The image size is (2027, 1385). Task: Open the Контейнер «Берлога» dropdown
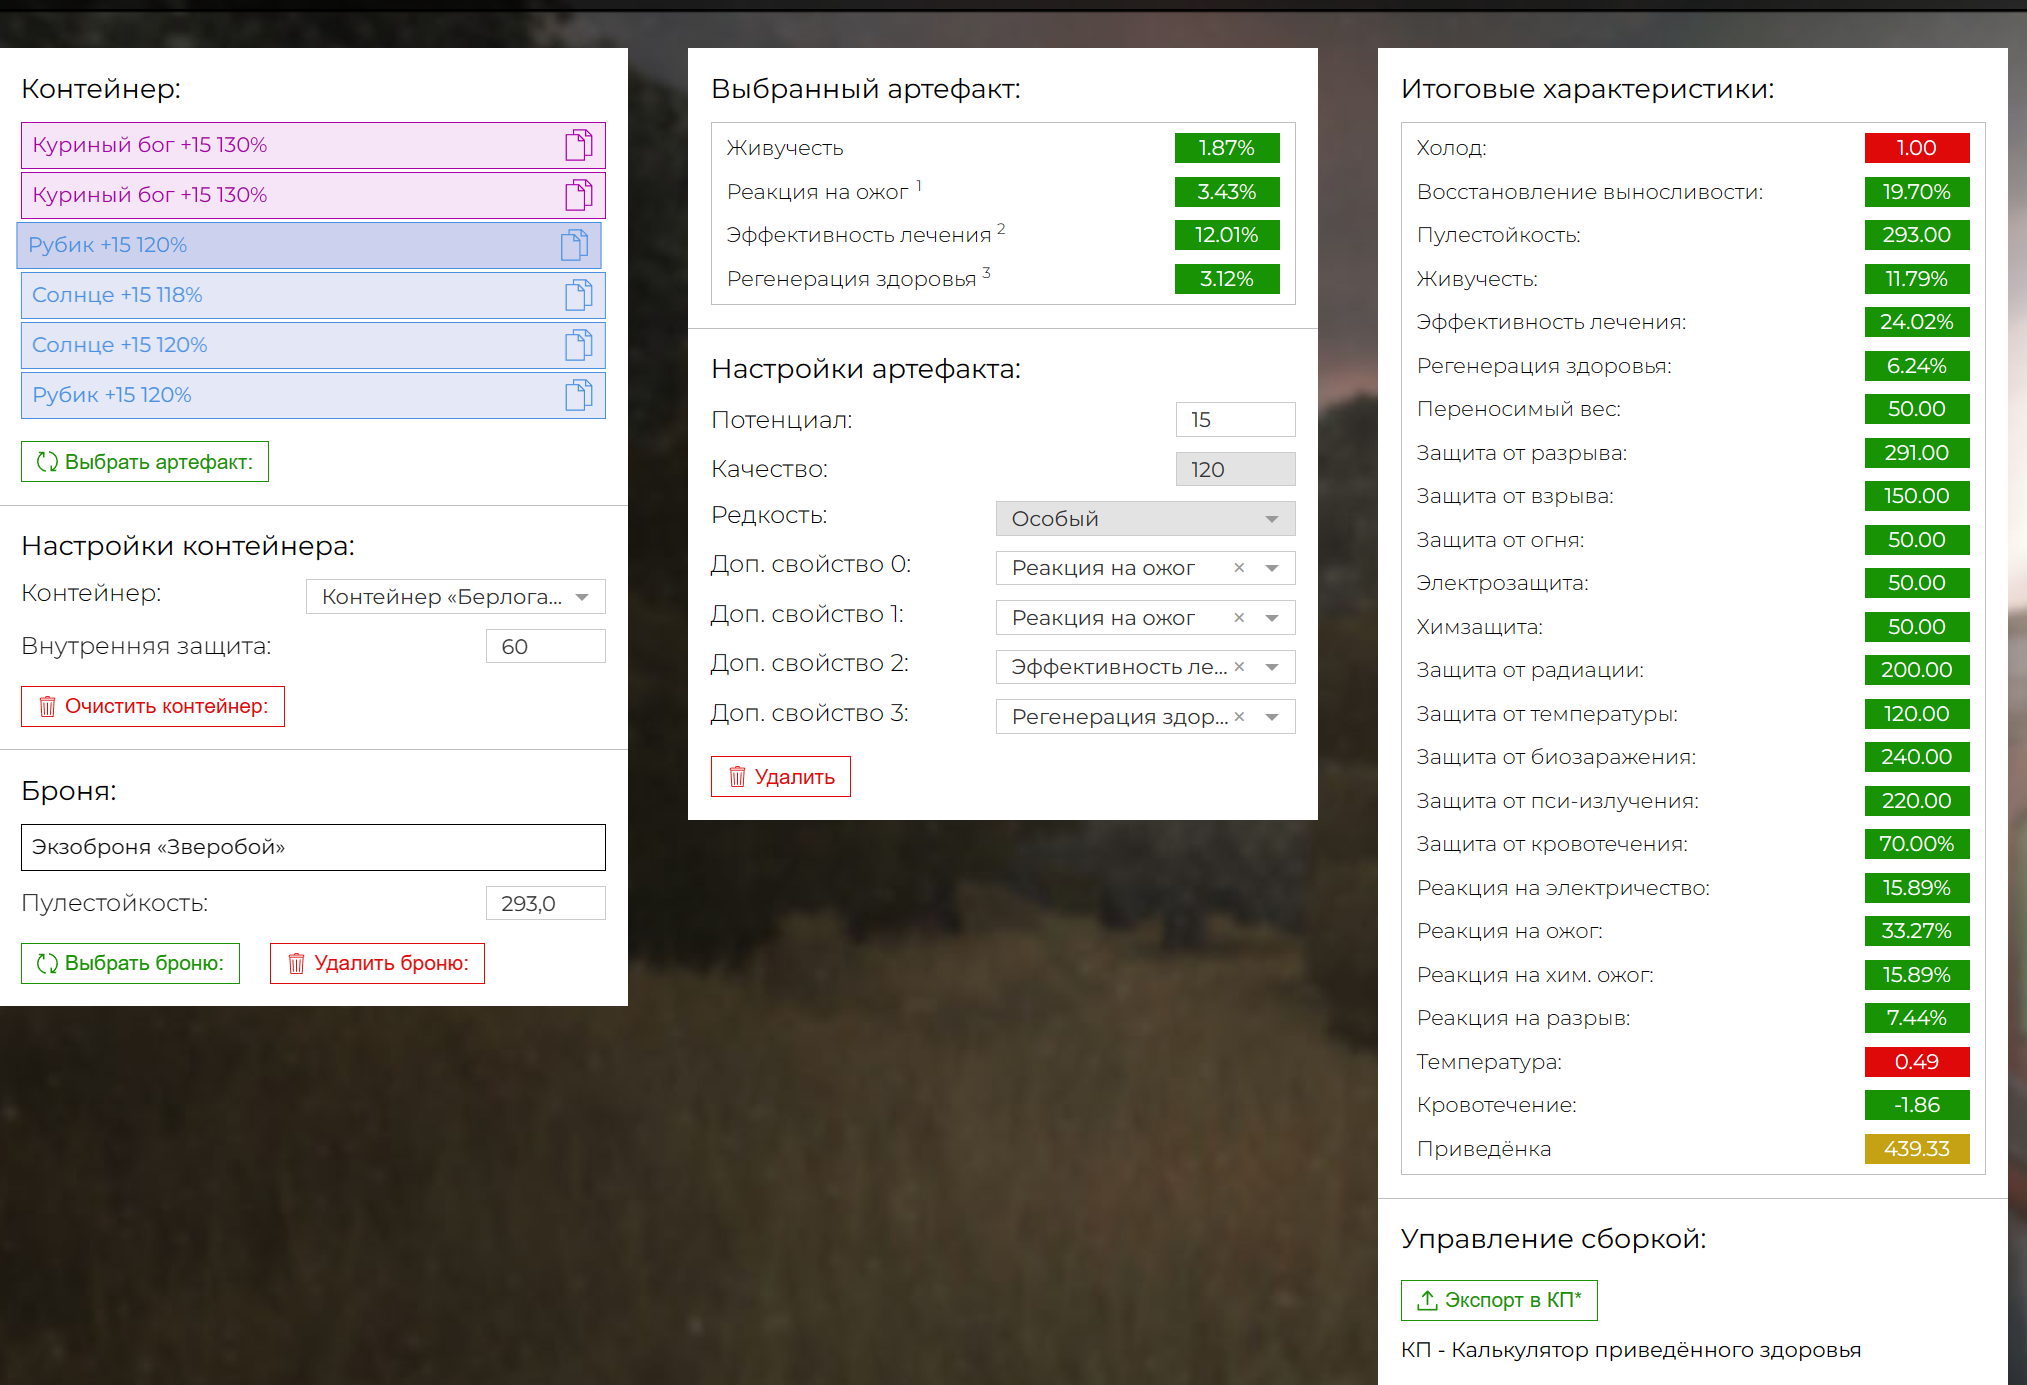pyautogui.click(x=456, y=597)
